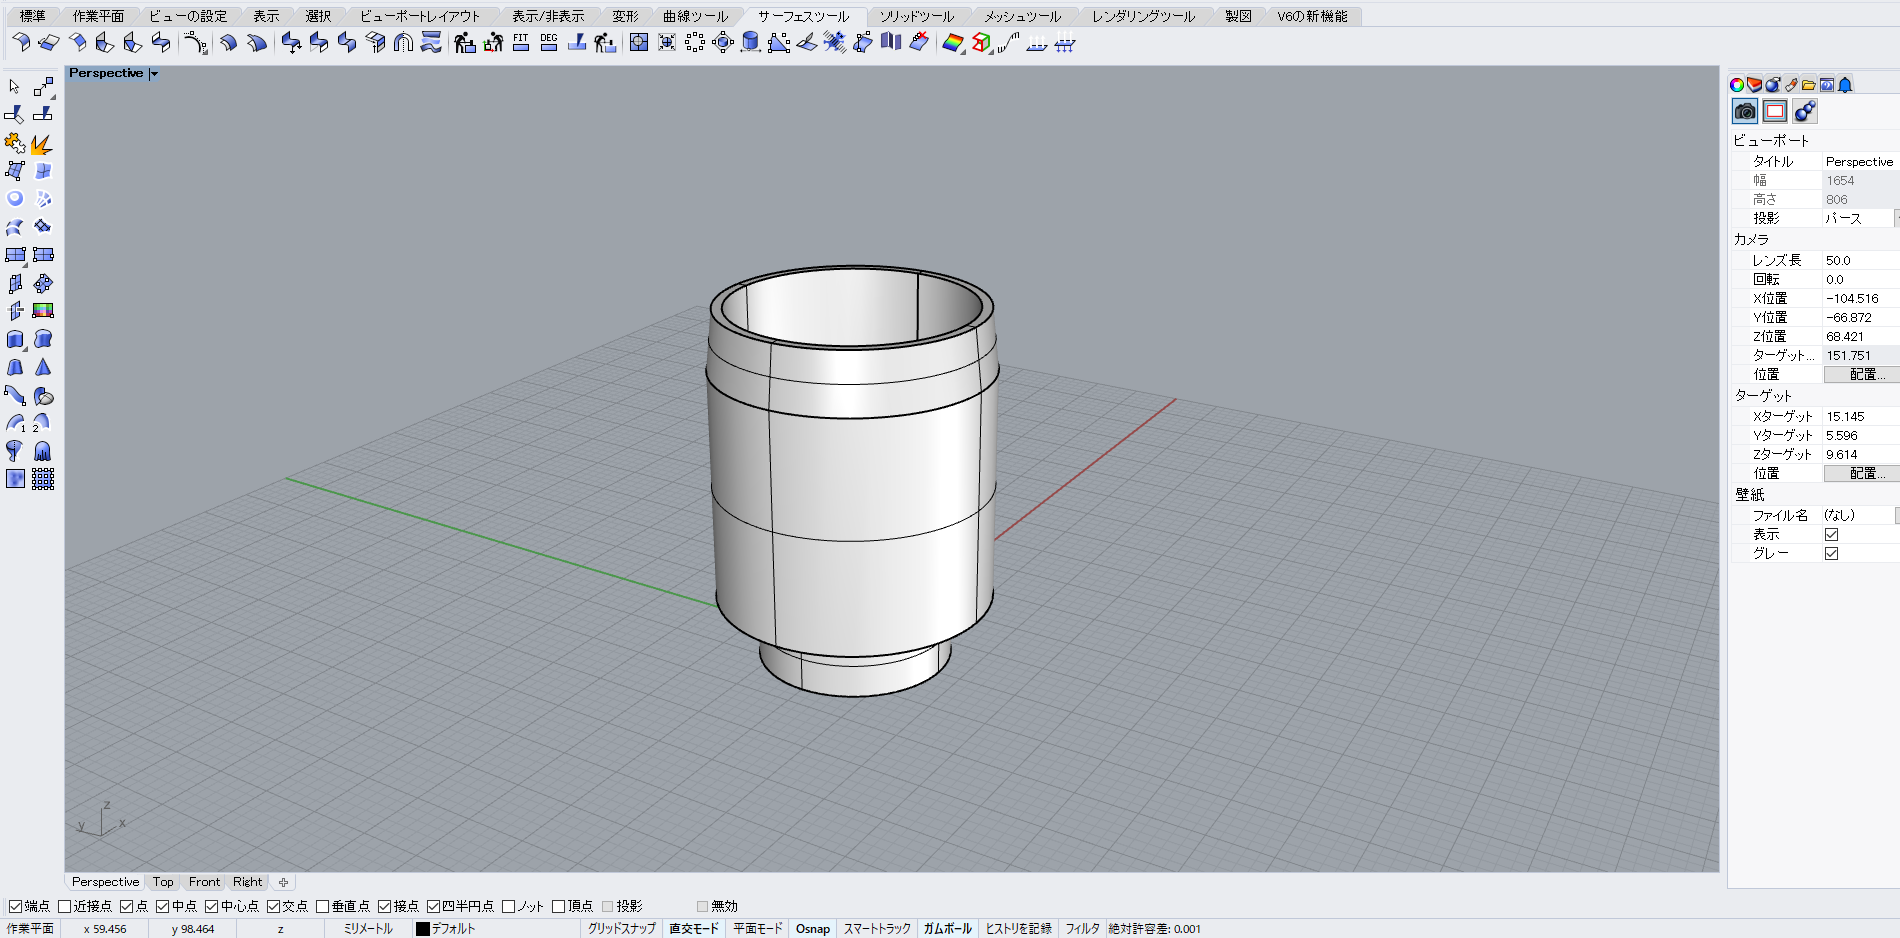Screen dimensions: 1900x938
Task: Open the yellow folder panel tab
Action: point(1809,85)
